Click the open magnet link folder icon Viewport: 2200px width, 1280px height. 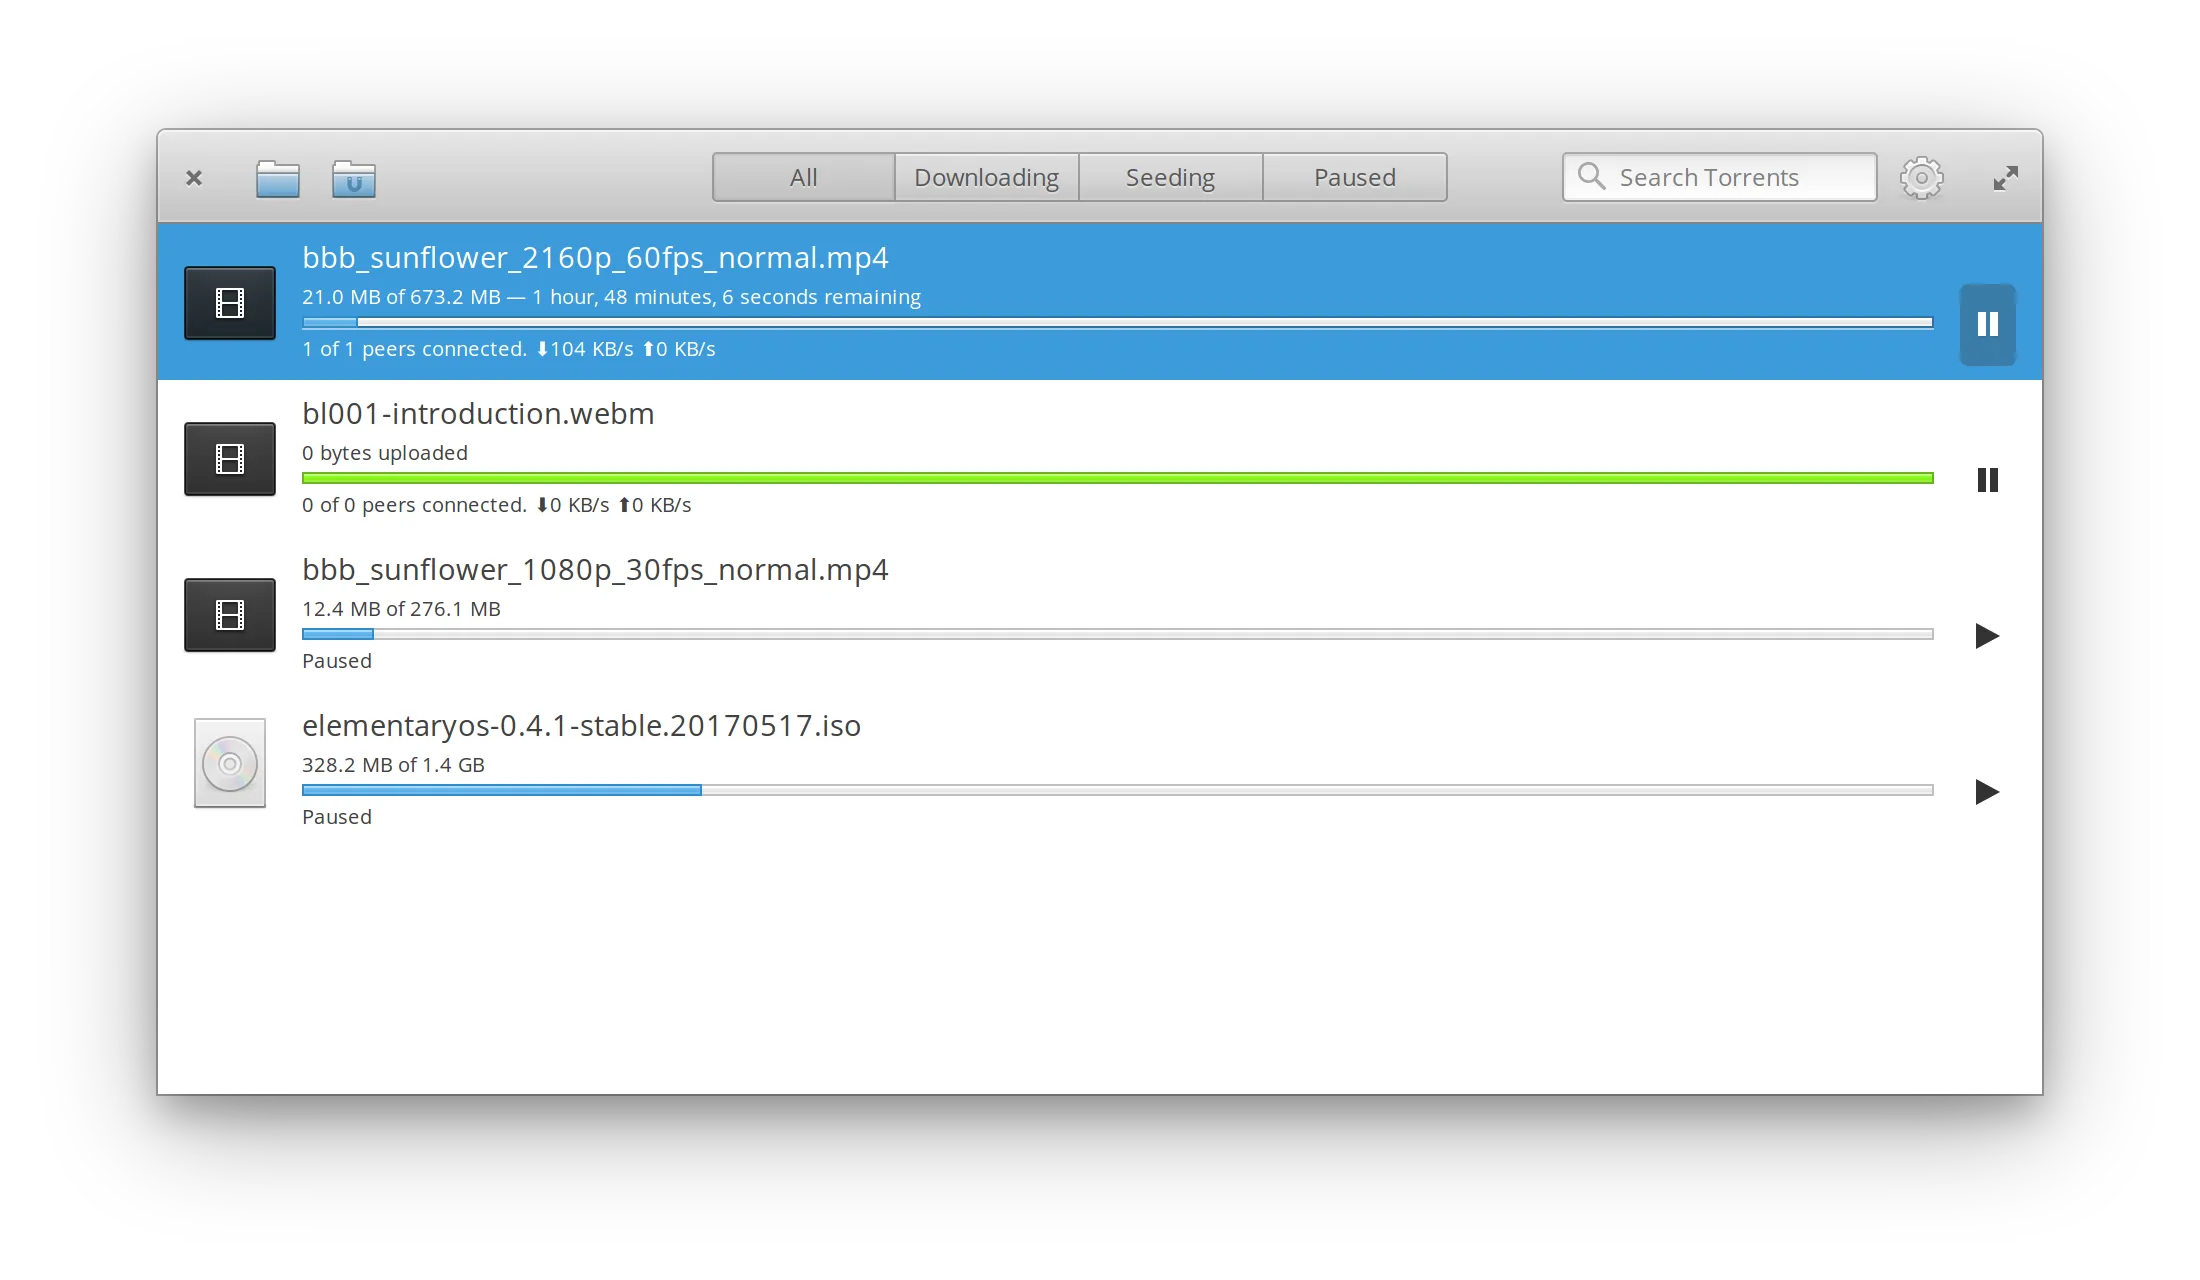coord(354,179)
